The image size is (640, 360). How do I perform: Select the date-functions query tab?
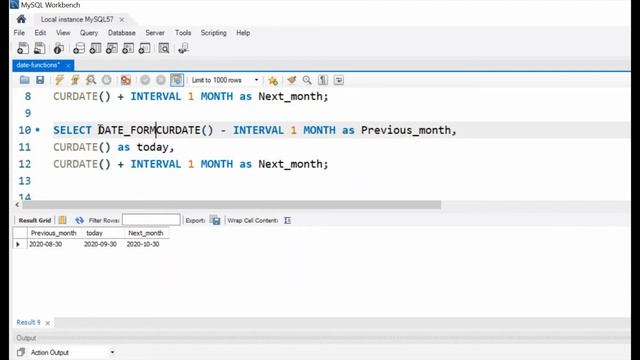click(38, 65)
